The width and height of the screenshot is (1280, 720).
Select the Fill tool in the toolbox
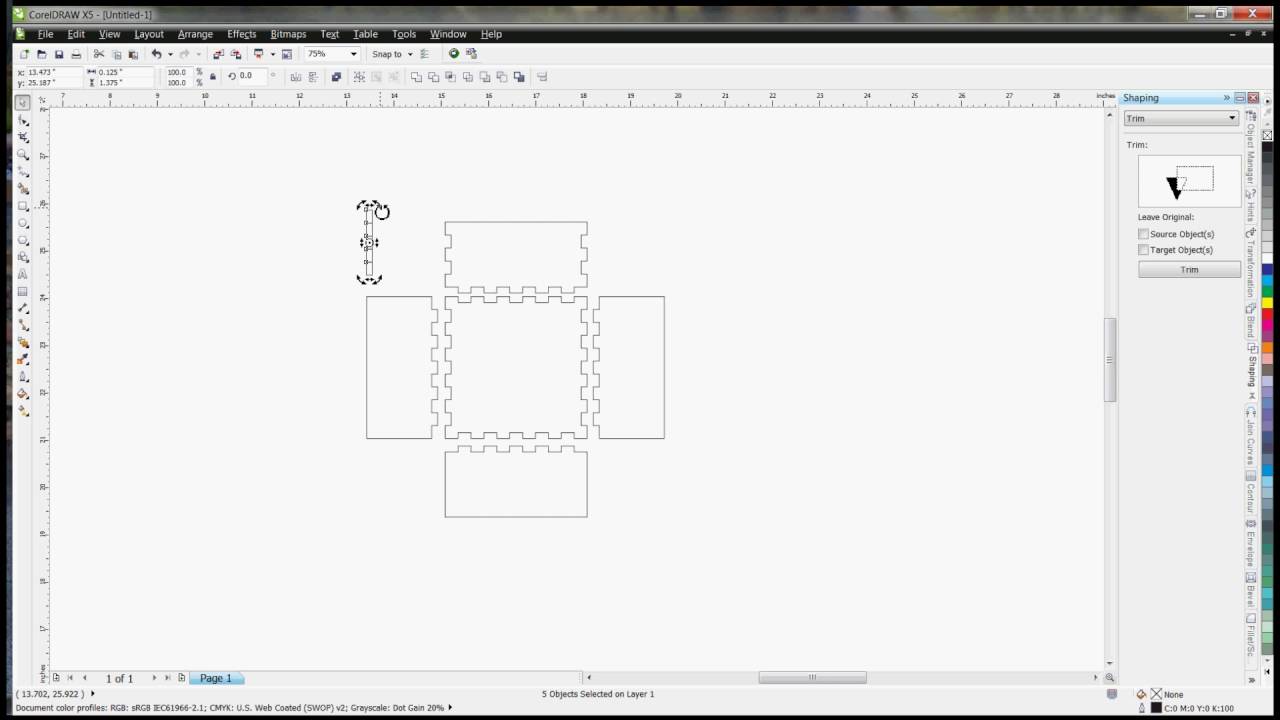click(23, 394)
